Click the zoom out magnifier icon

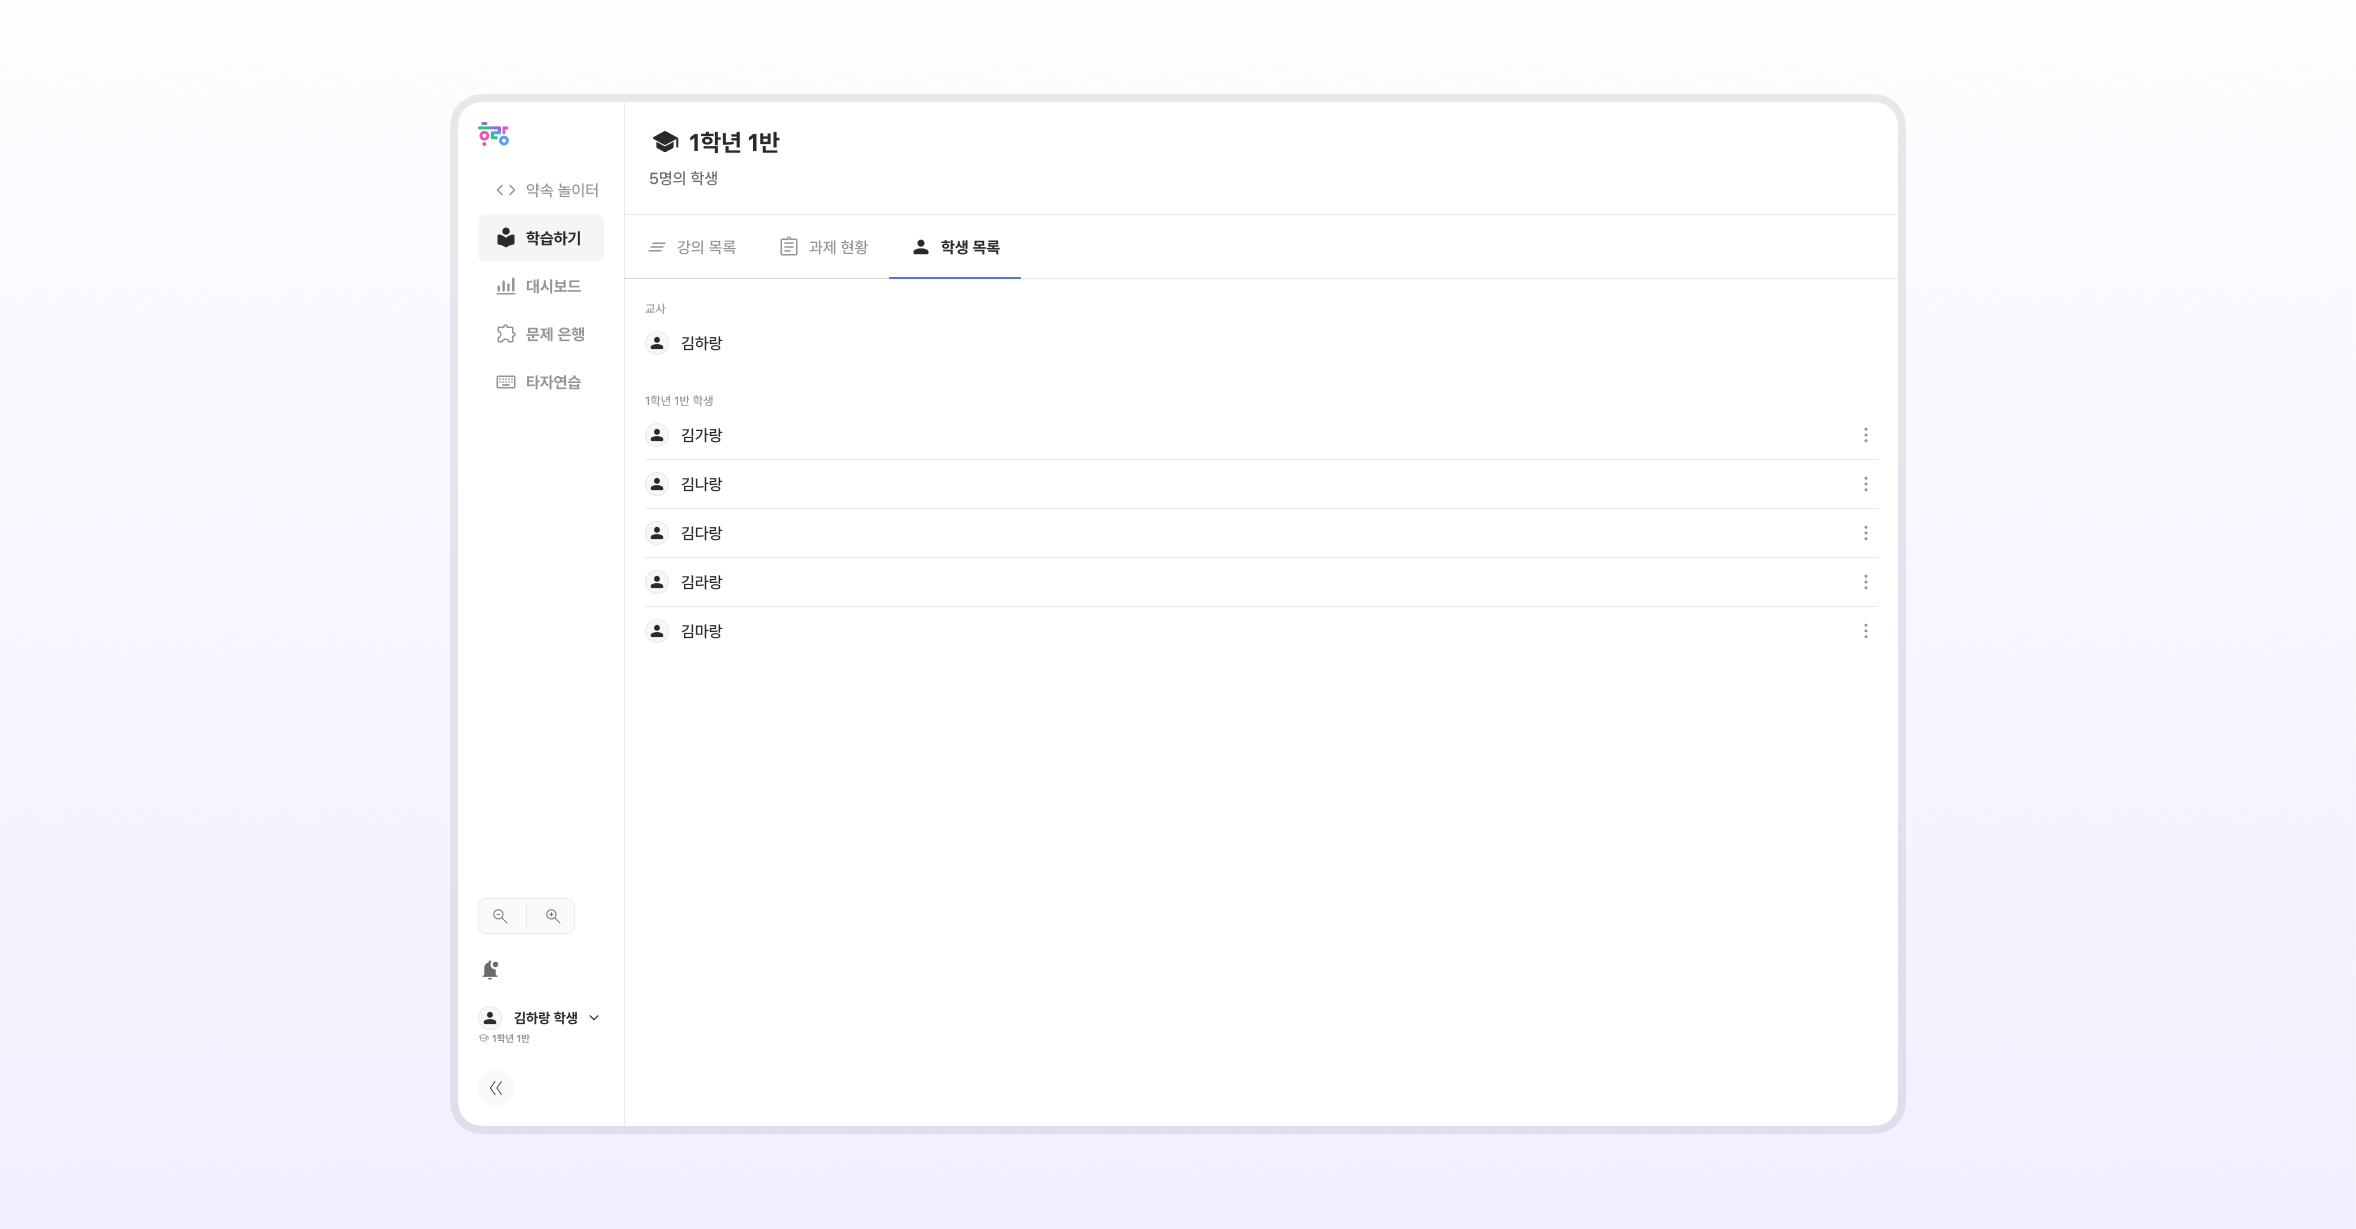[x=500, y=916]
